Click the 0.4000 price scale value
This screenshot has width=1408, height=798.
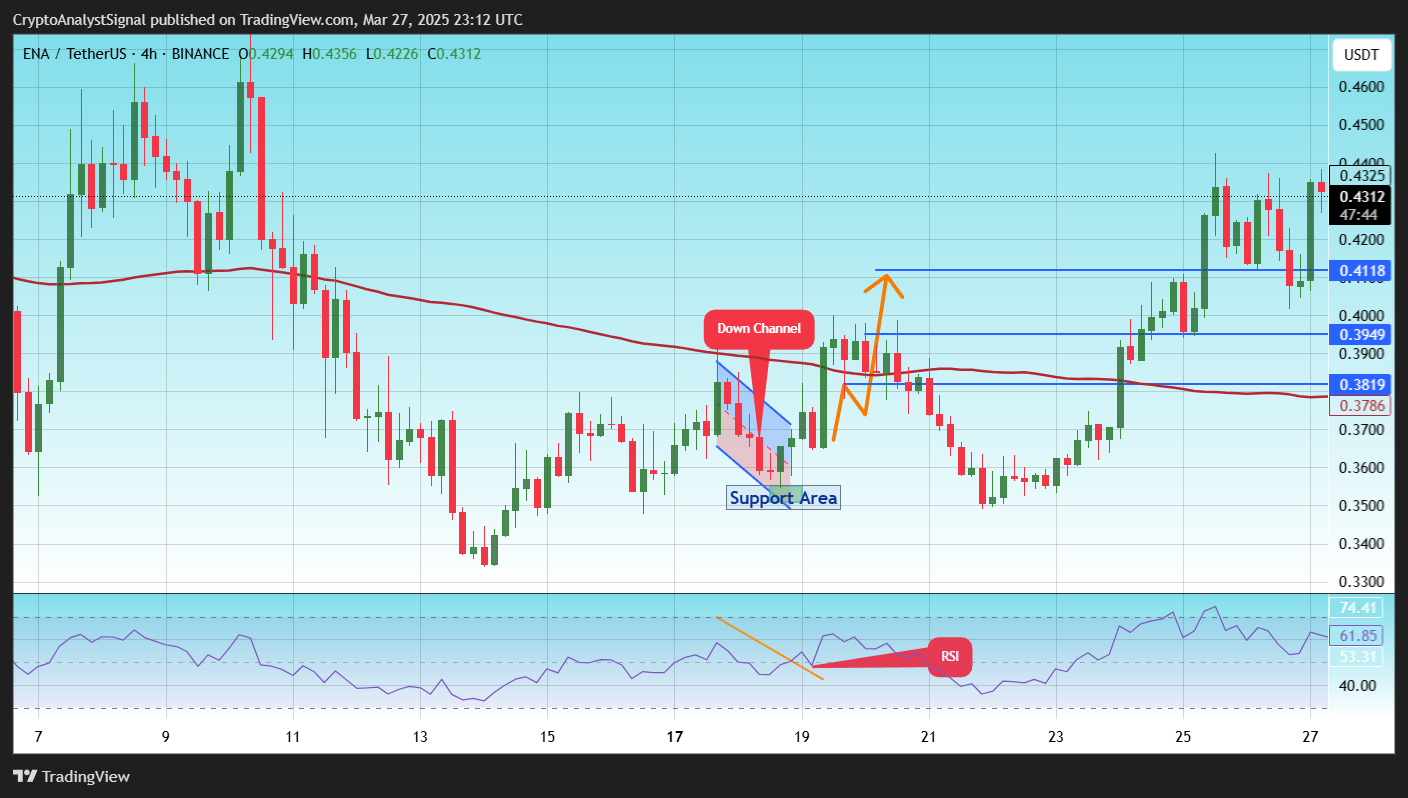[1361, 316]
